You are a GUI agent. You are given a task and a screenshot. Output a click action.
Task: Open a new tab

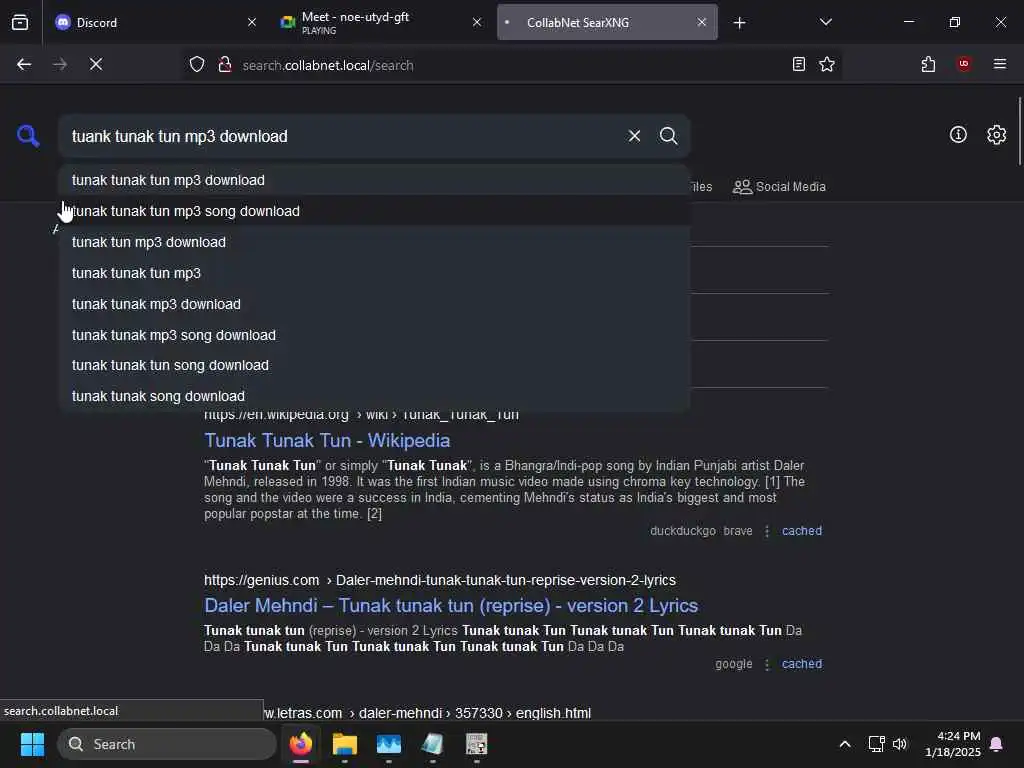click(x=739, y=23)
